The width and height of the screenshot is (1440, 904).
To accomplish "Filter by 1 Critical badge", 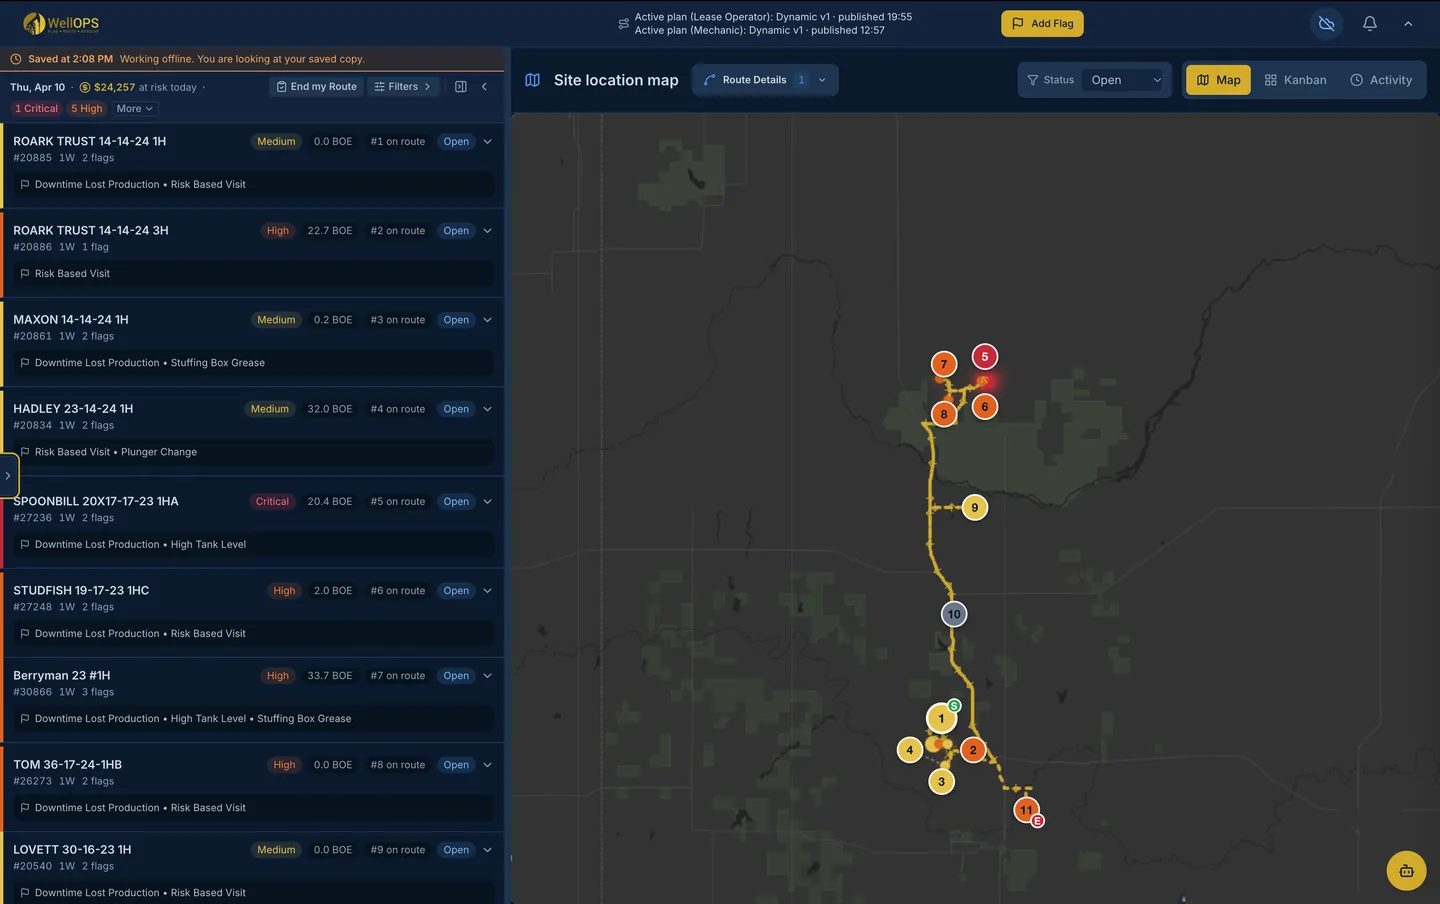I will [36, 109].
